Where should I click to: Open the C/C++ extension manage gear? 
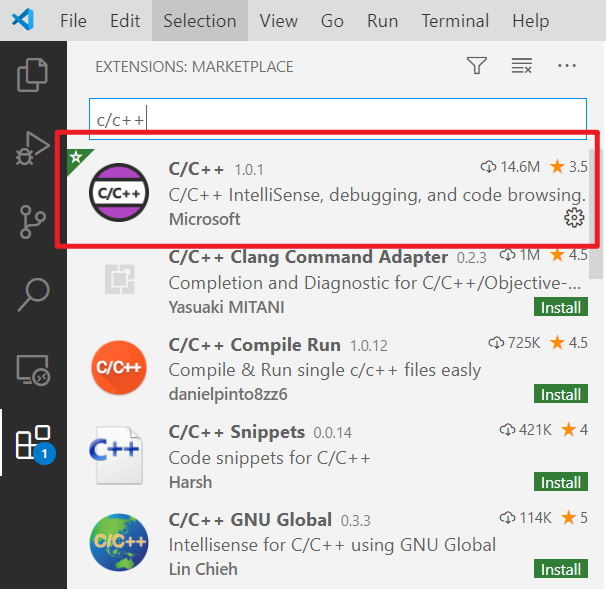tap(574, 218)
